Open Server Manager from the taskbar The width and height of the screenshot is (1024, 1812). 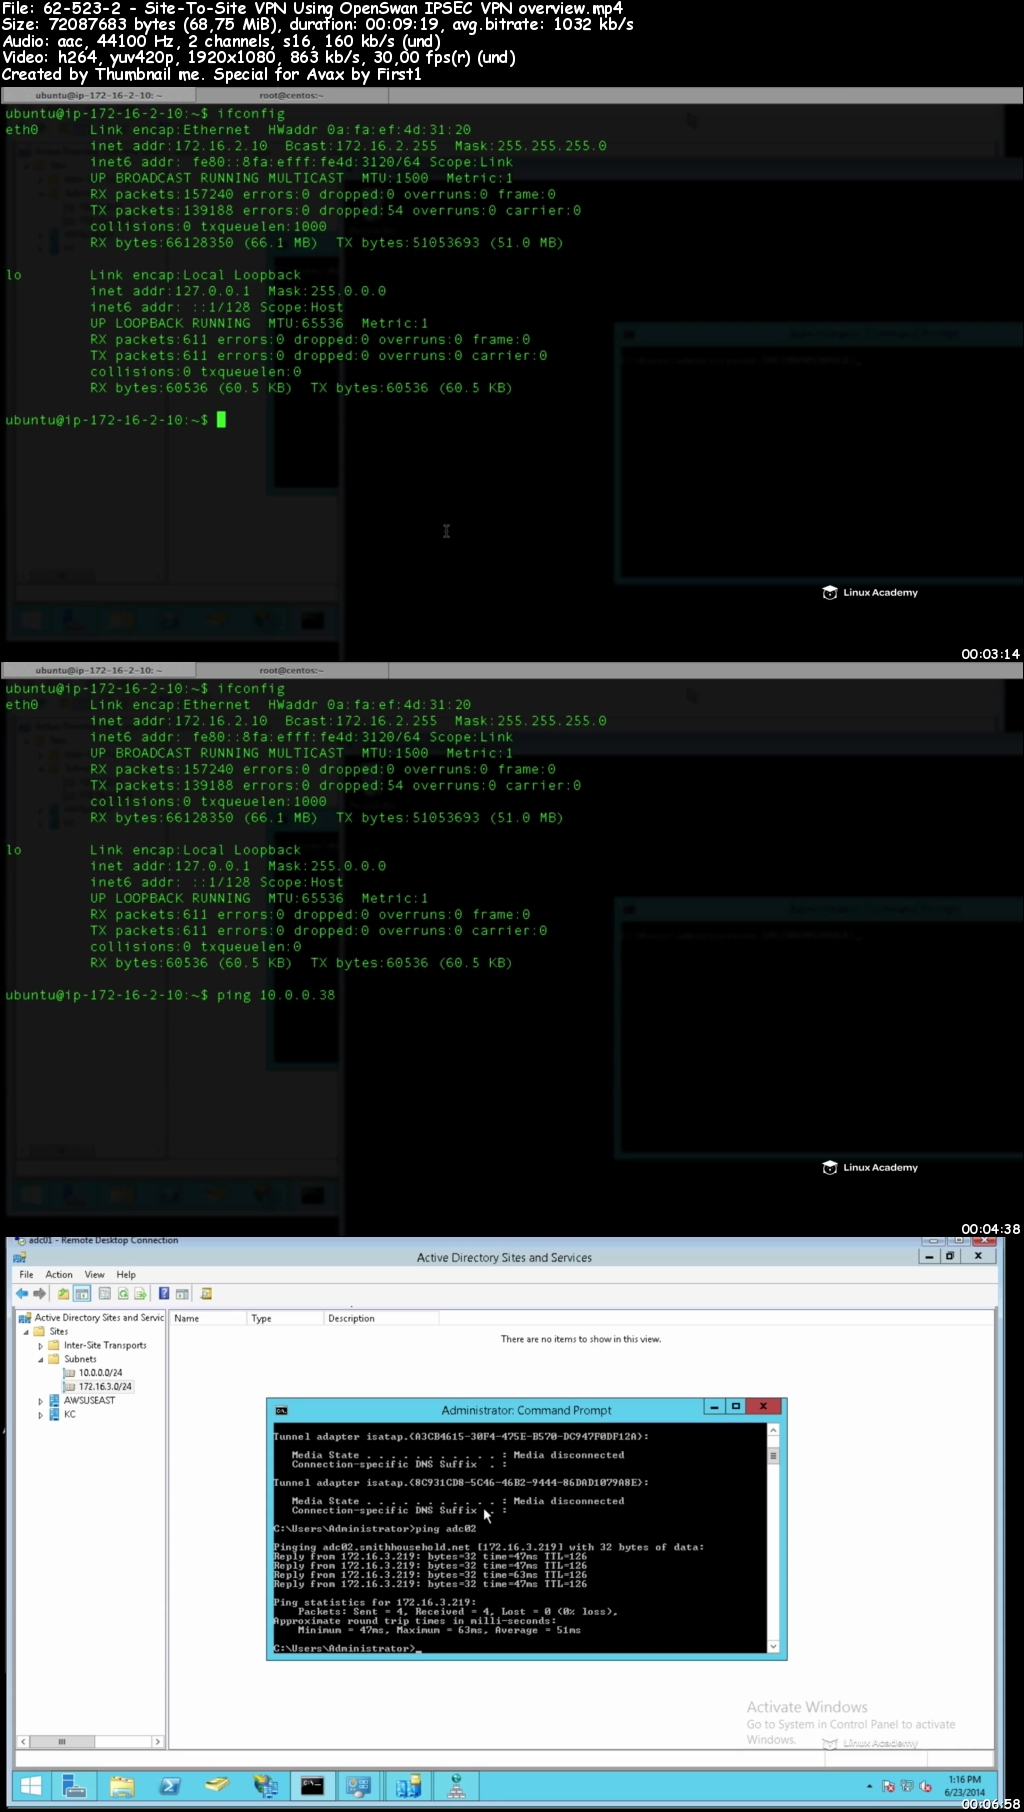click(74, 1785)
